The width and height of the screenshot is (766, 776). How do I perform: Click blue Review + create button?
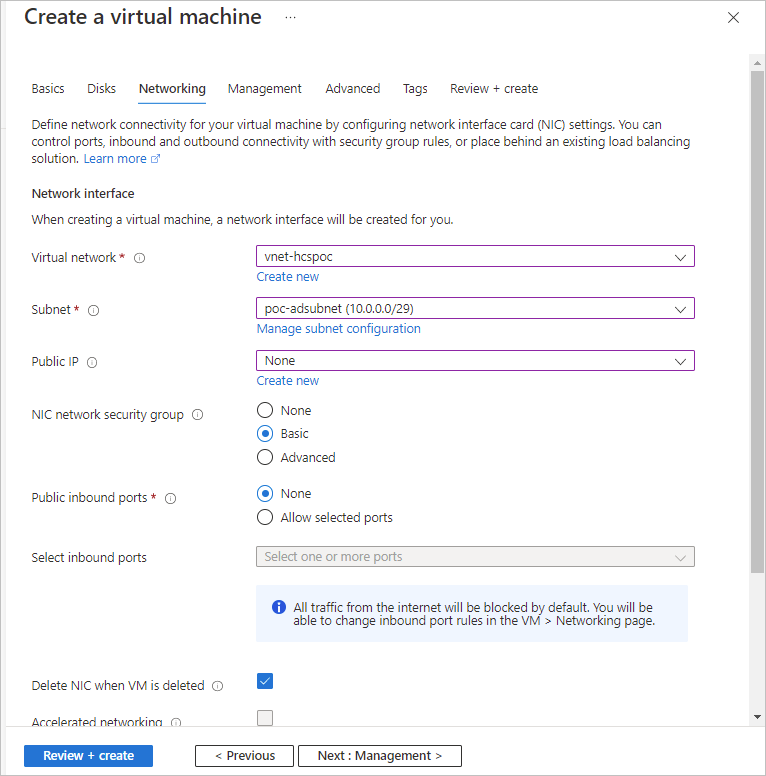tap(89, 756)
